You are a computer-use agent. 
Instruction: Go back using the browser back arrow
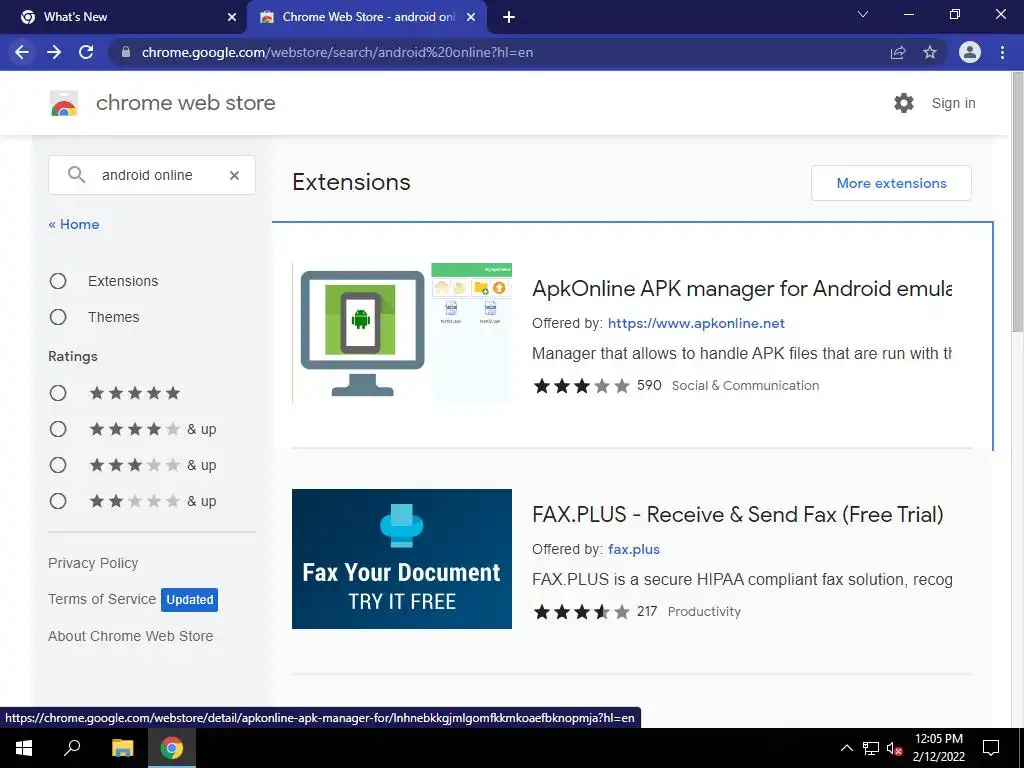22,52
